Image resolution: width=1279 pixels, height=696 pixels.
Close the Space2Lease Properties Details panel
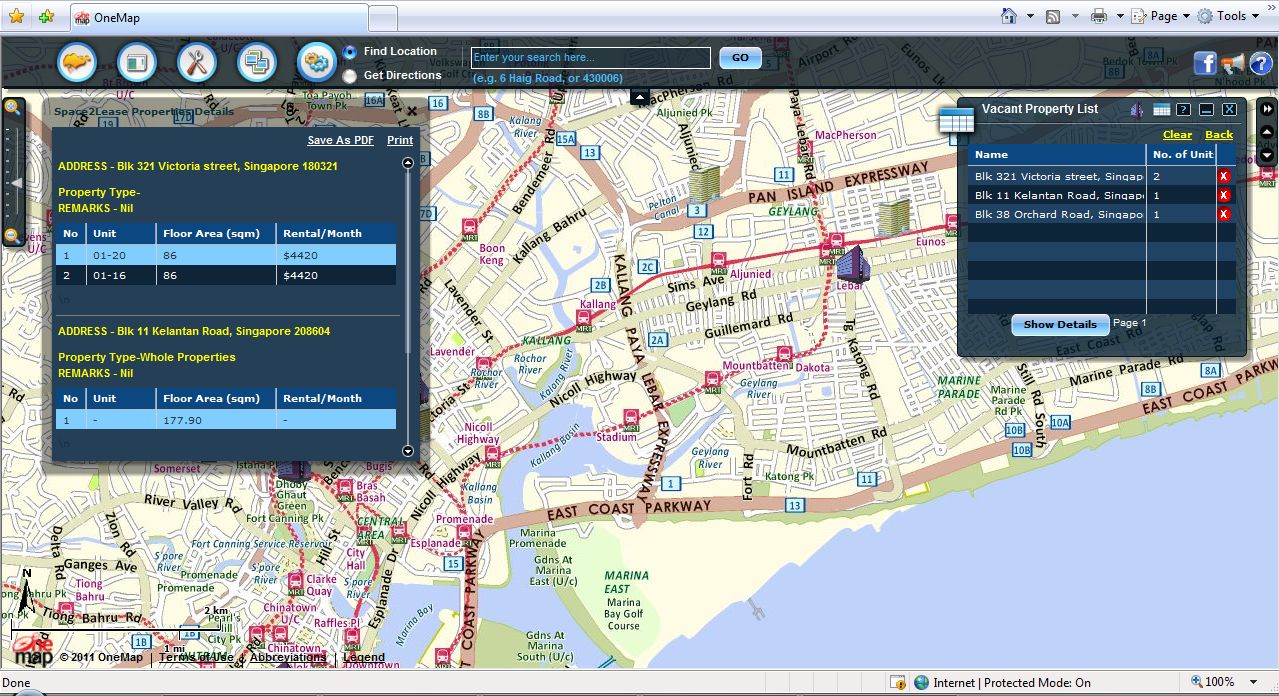tap(412, 111)
